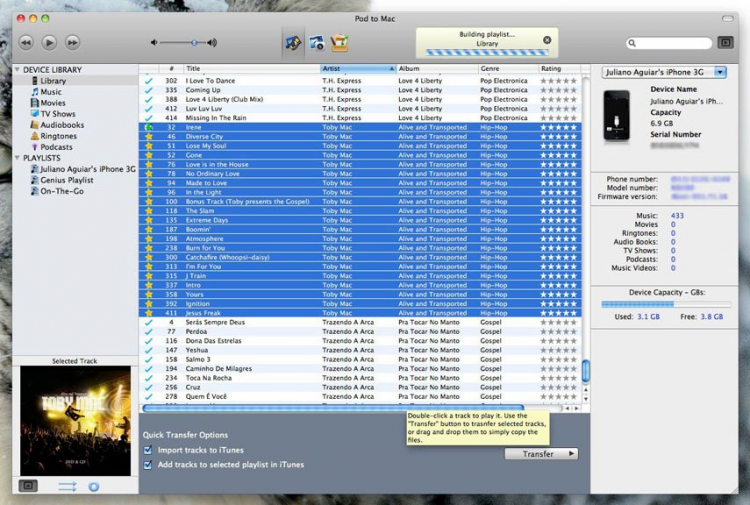
Task: Click the Toby Mac album artwork
Action: (x=75, y=421)
